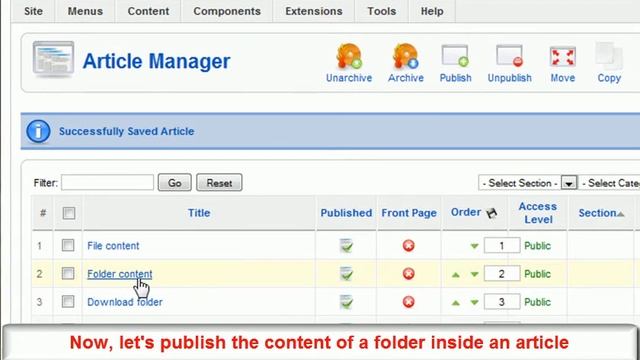Sort by Published column header

346,213
